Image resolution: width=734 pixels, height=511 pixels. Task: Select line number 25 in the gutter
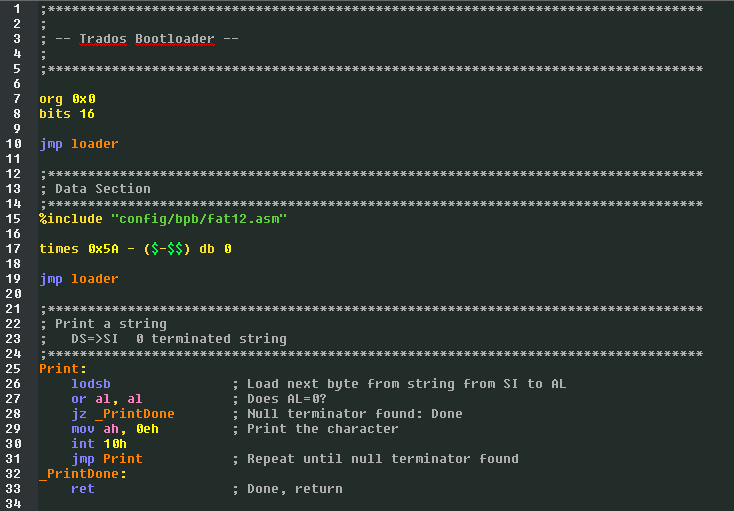click(x=13, y=368)
